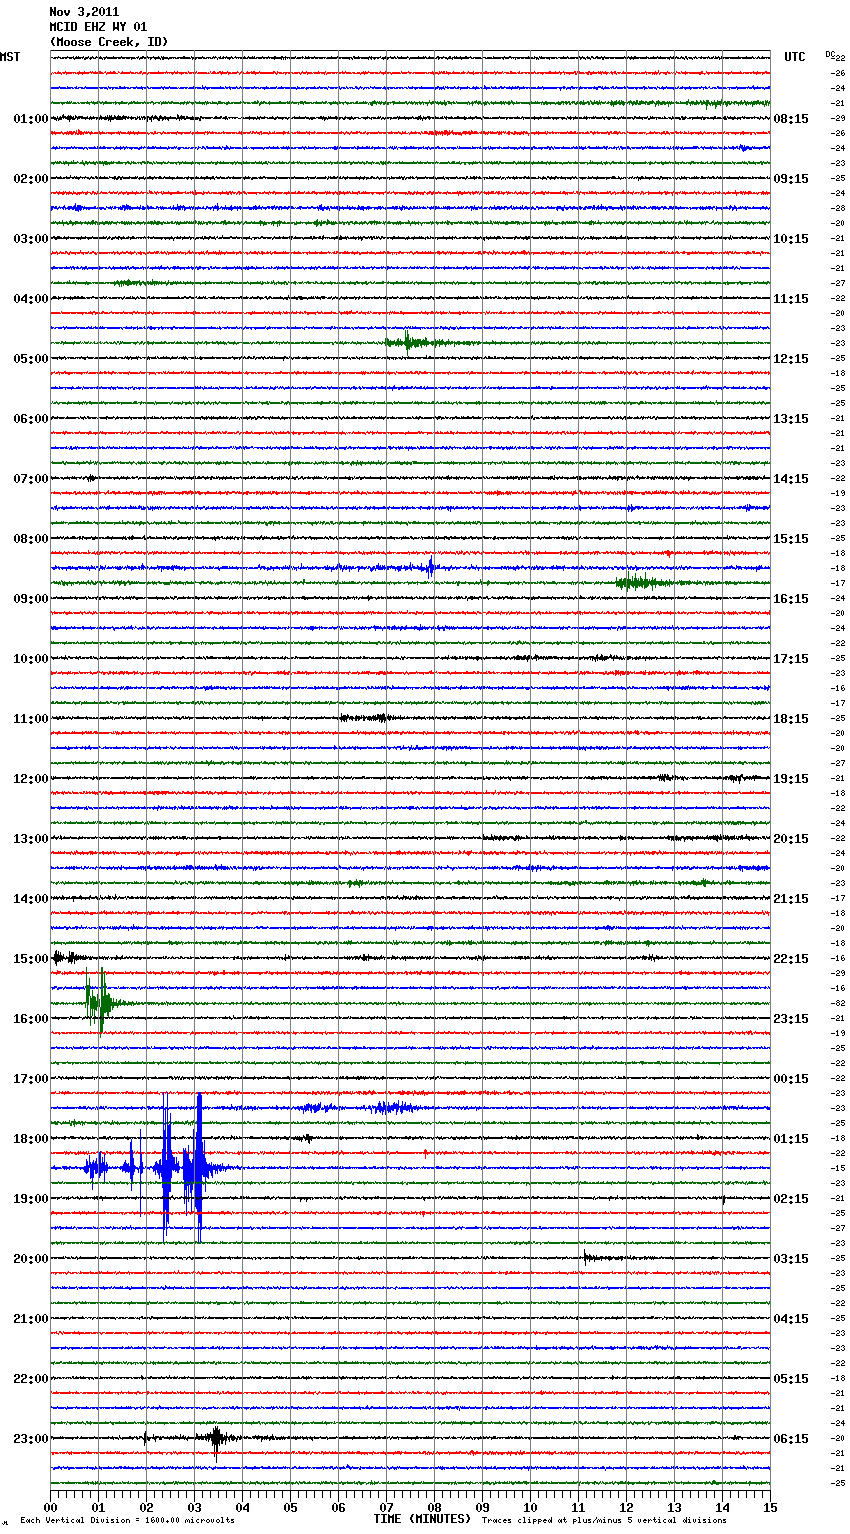The width and height of the screenshot is (850, 1534).
Task: Click the station code "MCID EHZ WY 01"
Action: pyautogui.click(x=98, y=27)
